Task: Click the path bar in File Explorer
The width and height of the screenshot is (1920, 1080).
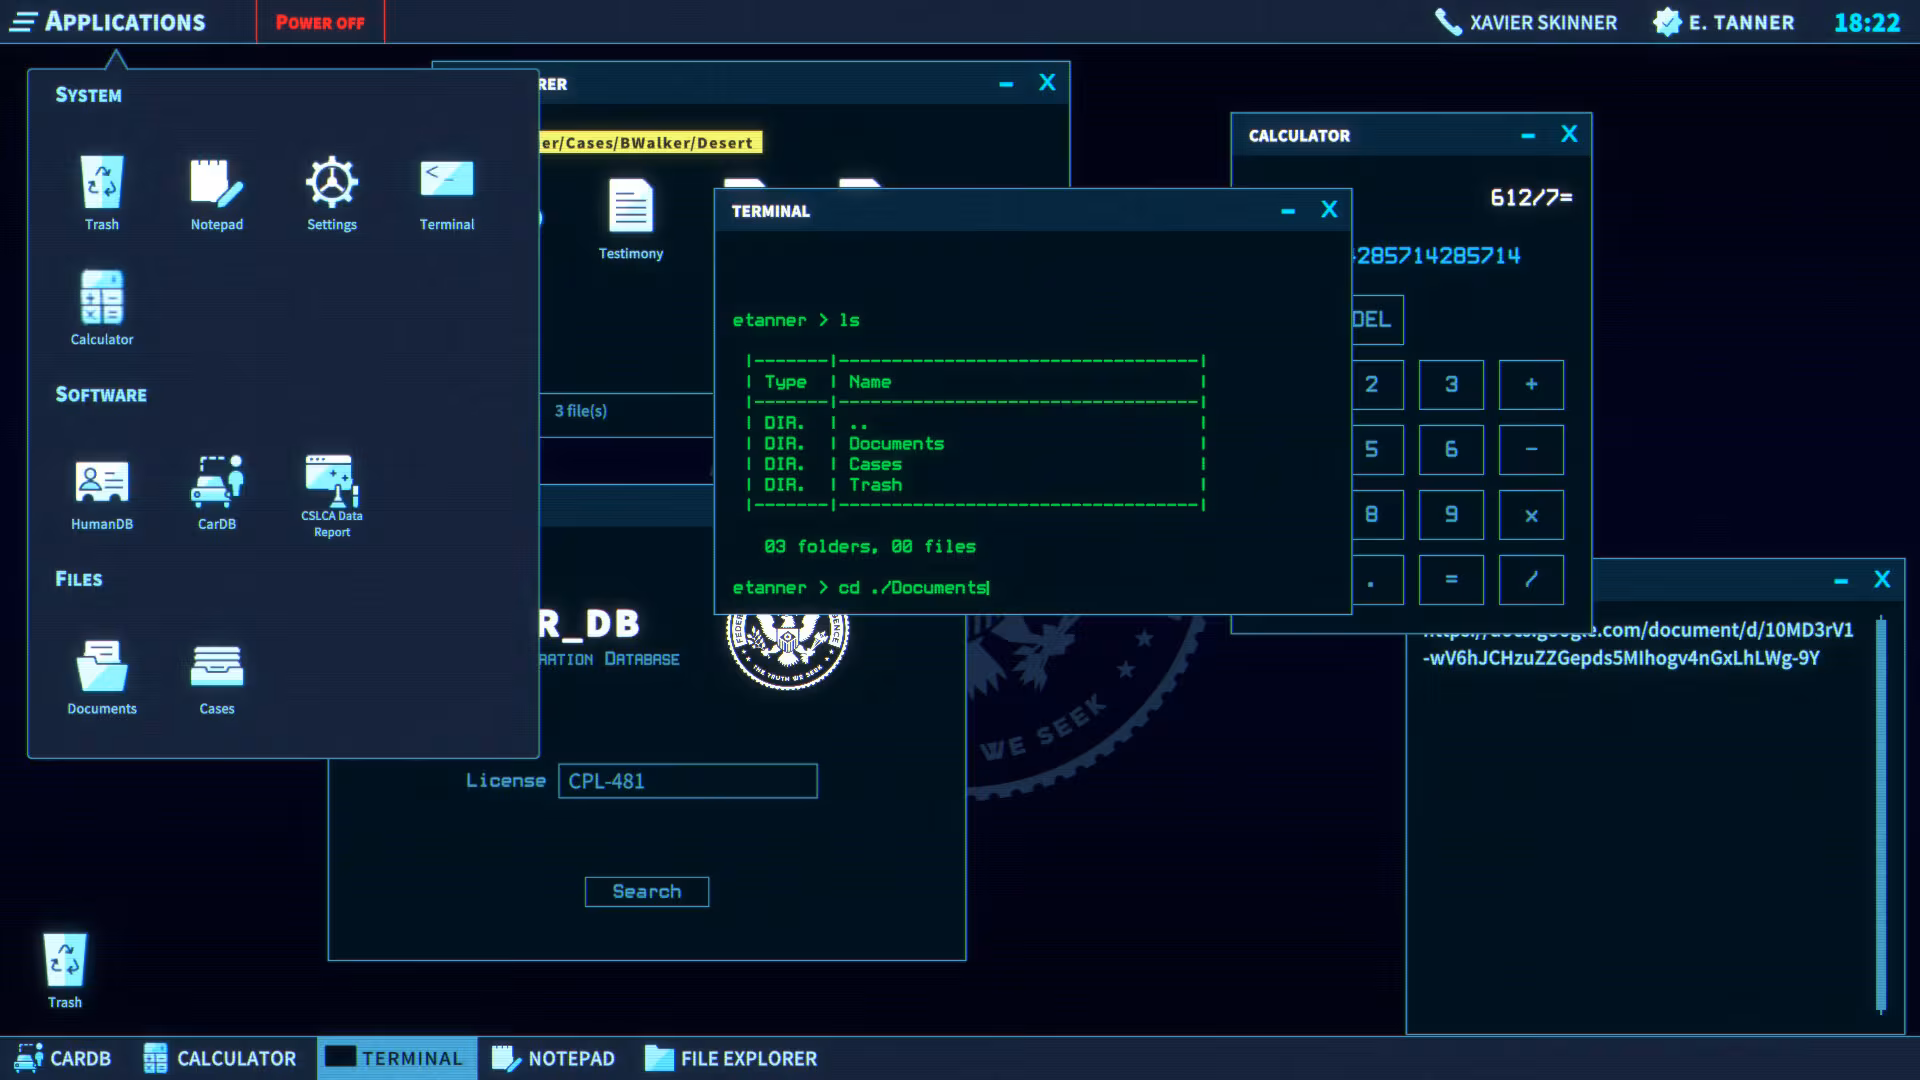Action: tap(651, 143)
